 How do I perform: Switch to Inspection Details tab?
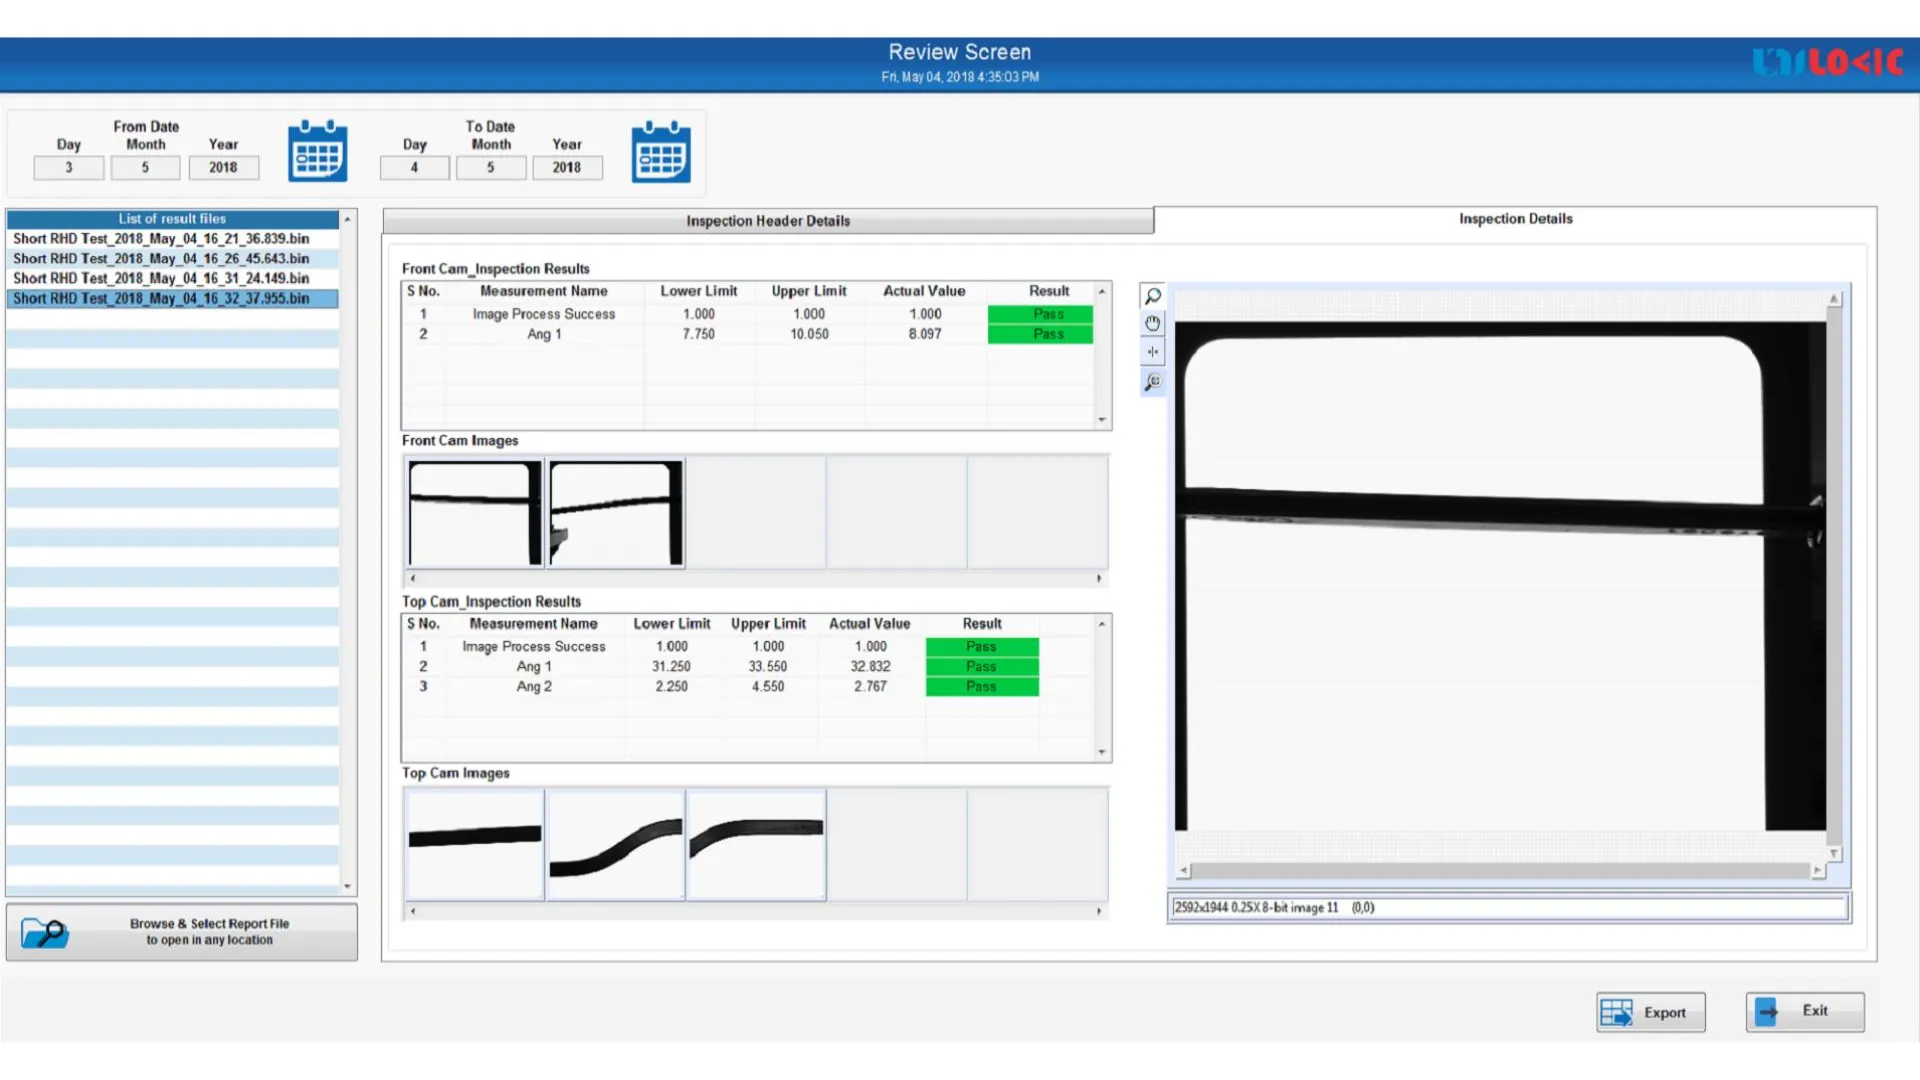point(1514,219)
